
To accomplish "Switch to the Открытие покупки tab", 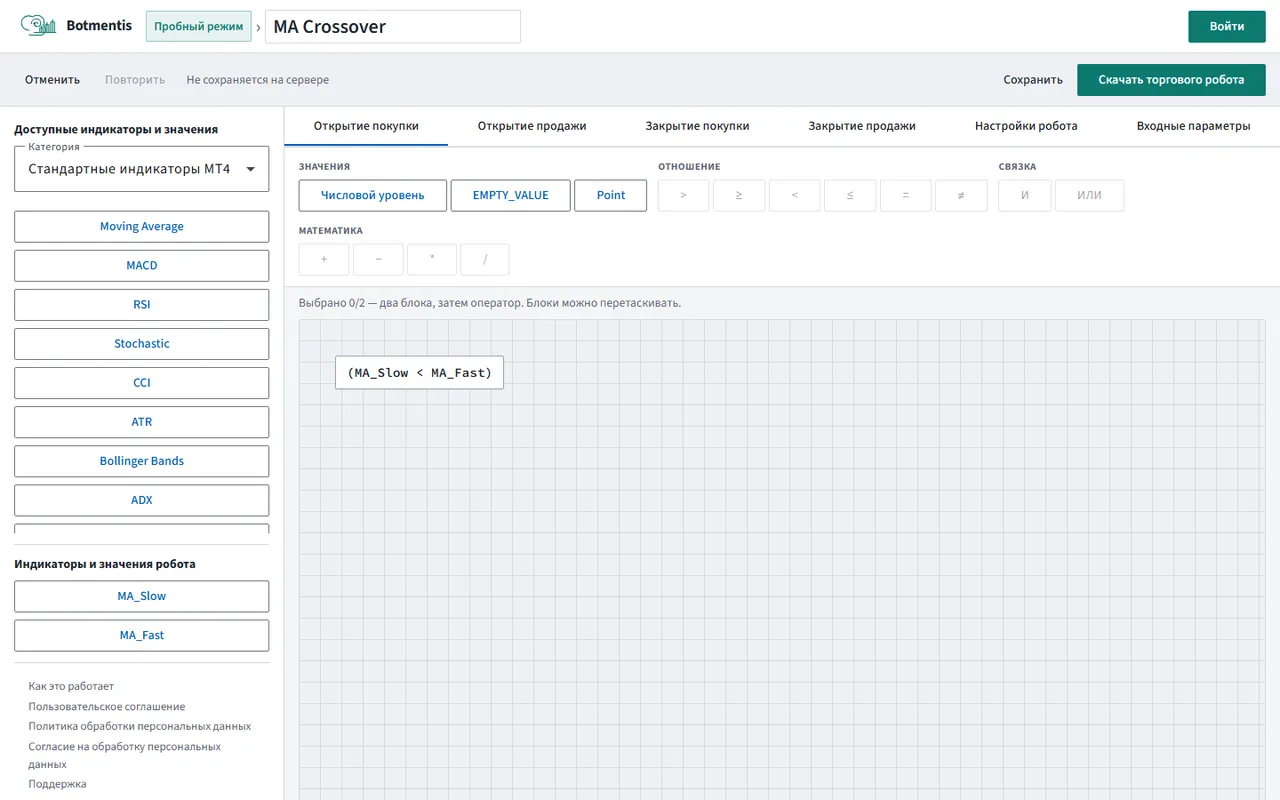I will (366, 126).
